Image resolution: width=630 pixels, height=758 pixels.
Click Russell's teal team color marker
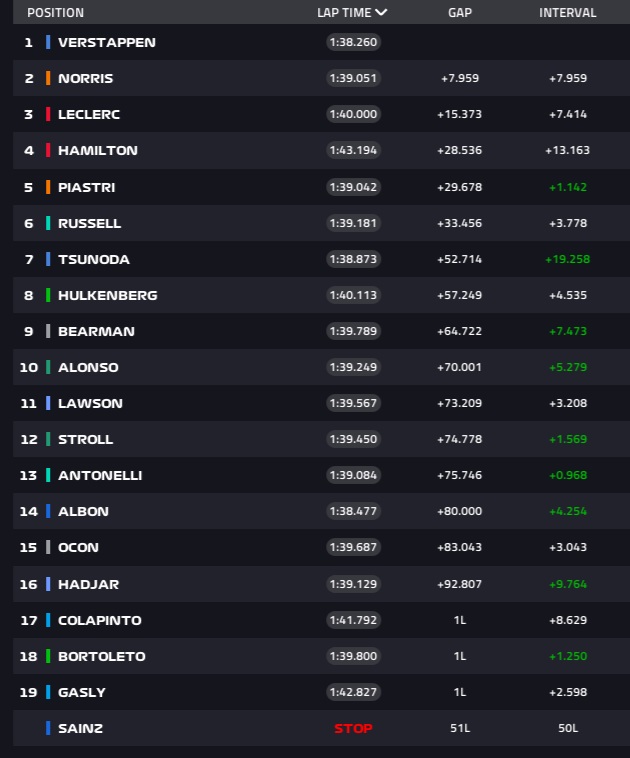click(48, 223)
